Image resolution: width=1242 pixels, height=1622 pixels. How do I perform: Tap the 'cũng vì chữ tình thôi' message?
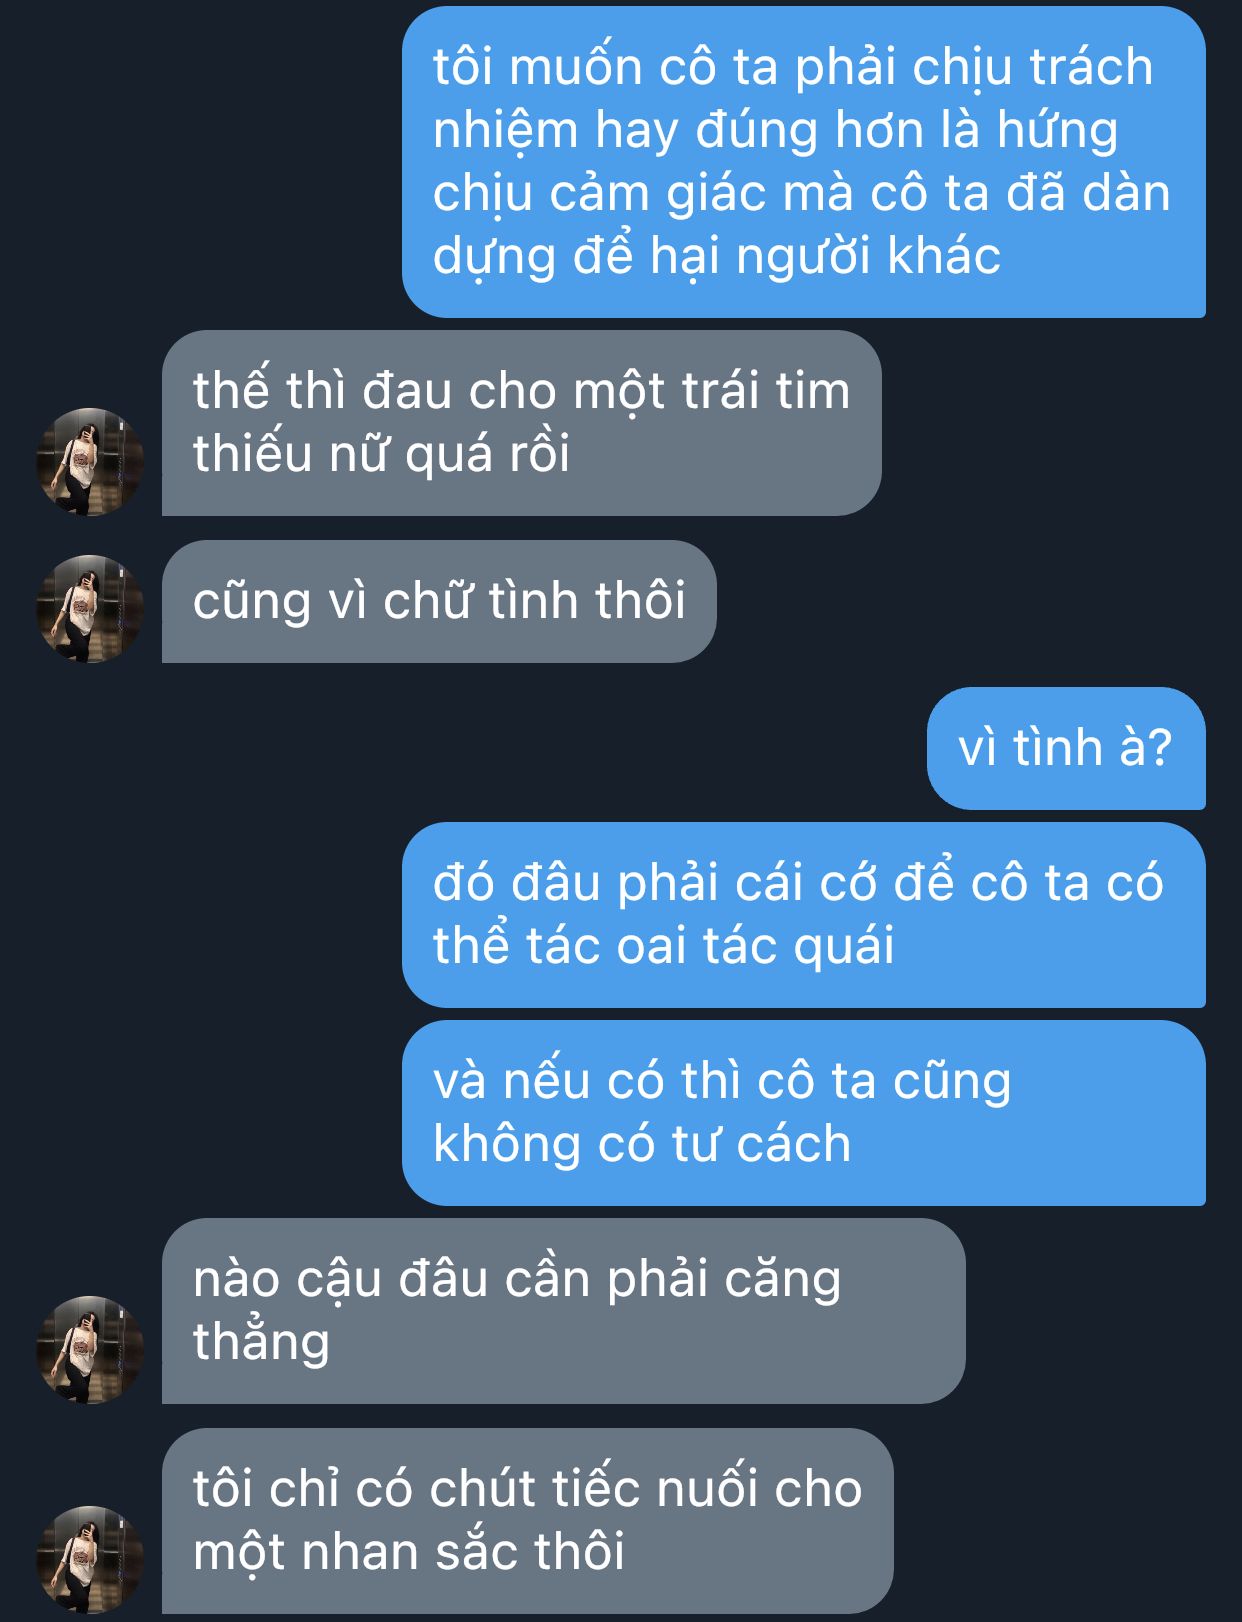[439, 601]
